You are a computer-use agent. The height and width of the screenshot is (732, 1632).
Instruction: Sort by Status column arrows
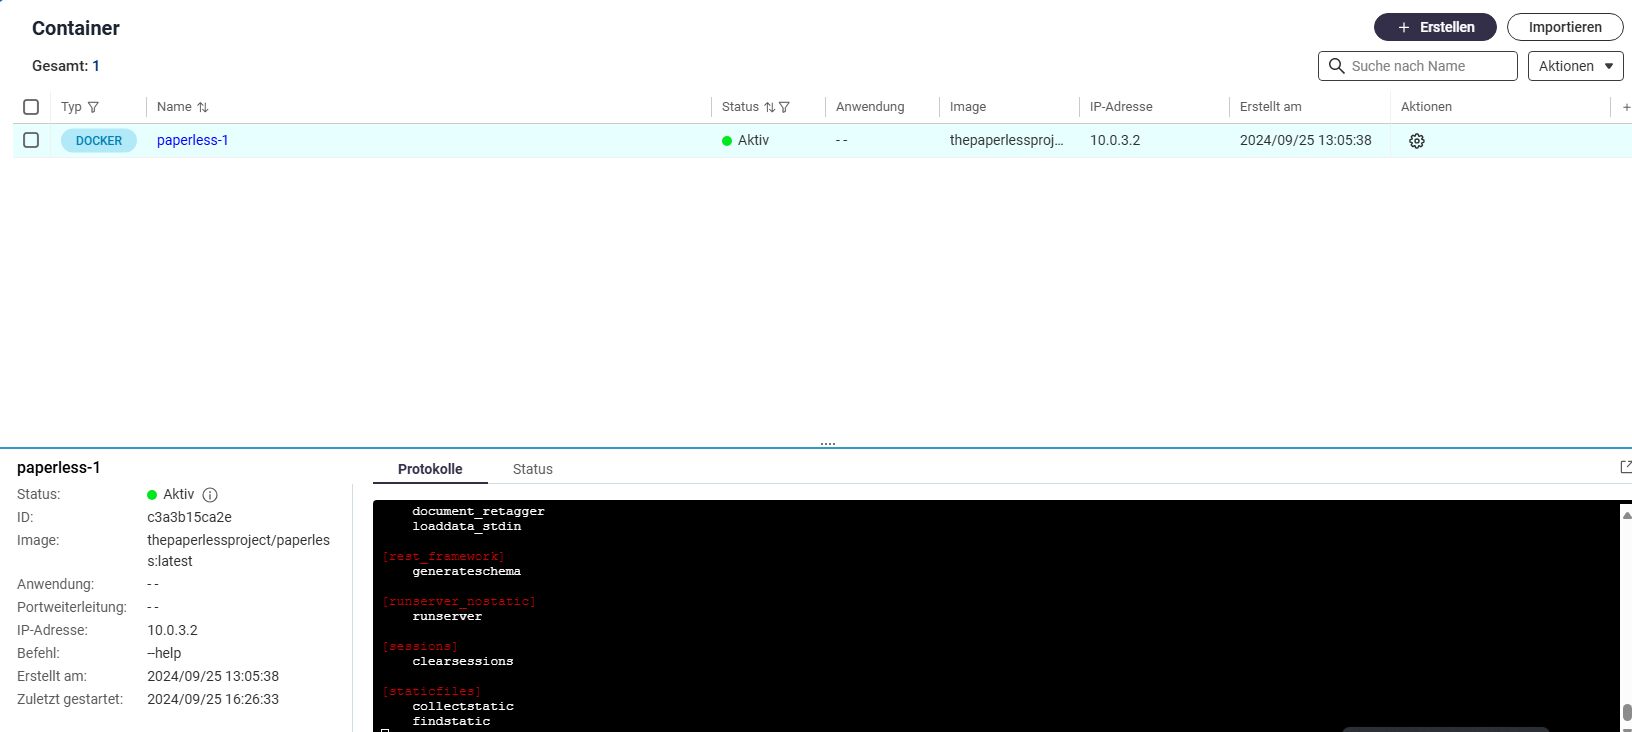click(769, 107)
